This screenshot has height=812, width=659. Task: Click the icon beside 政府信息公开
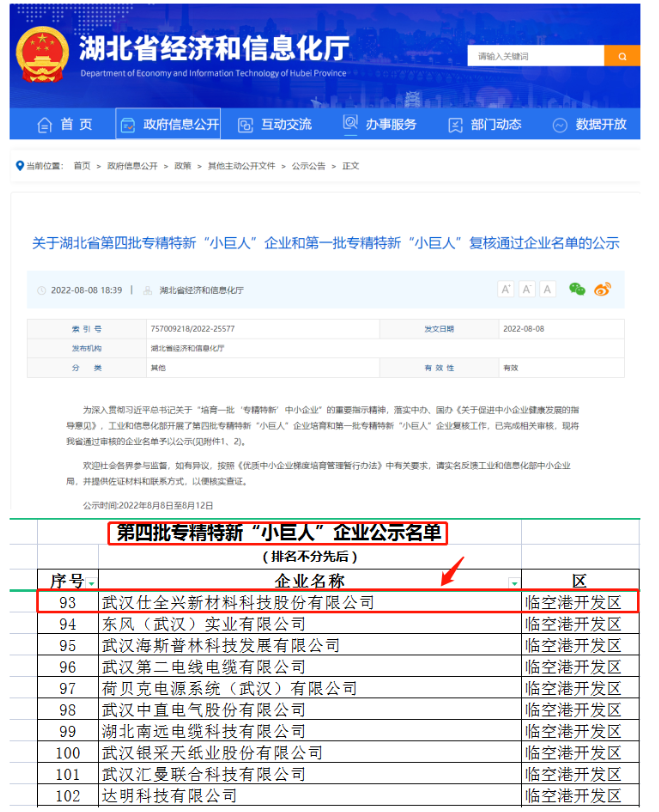point(127,125)
